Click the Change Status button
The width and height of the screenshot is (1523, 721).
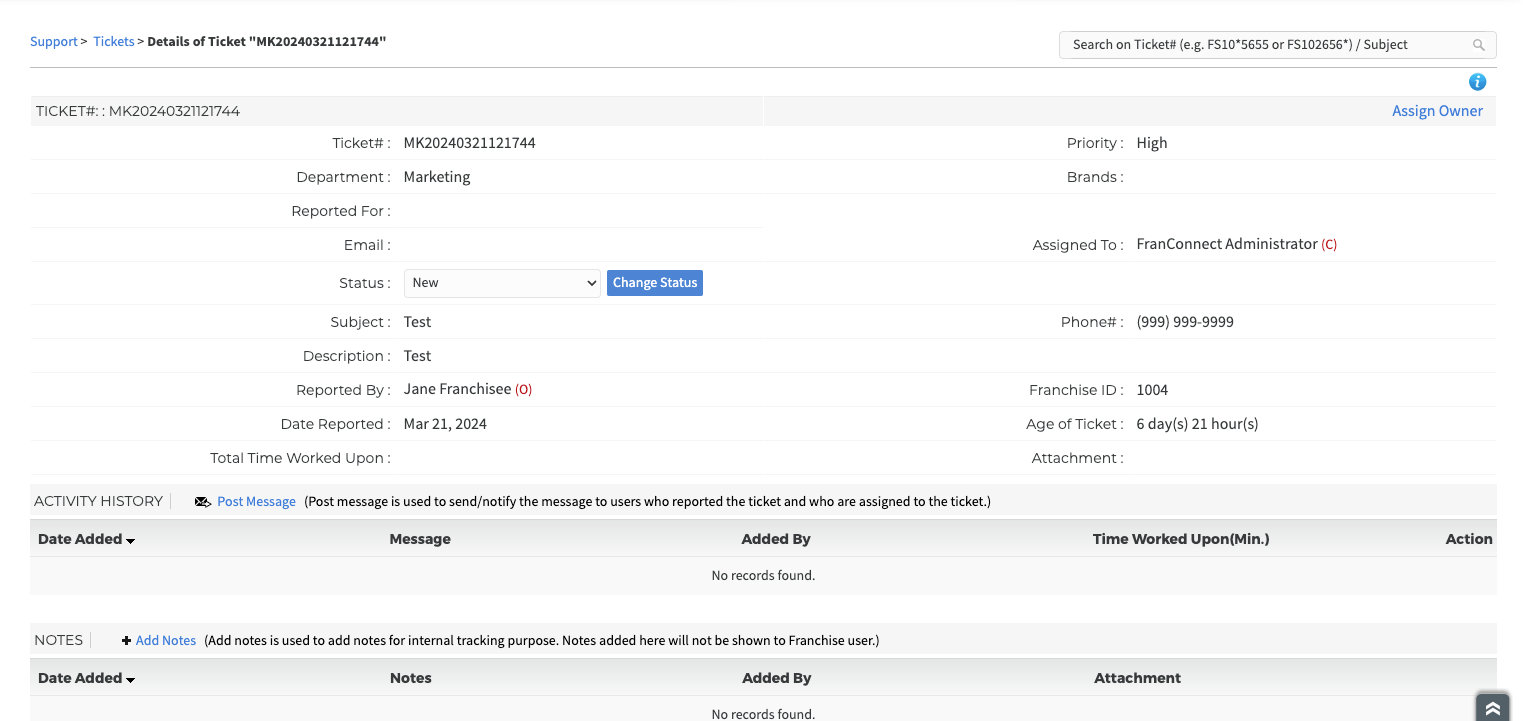tap(655, 283)
